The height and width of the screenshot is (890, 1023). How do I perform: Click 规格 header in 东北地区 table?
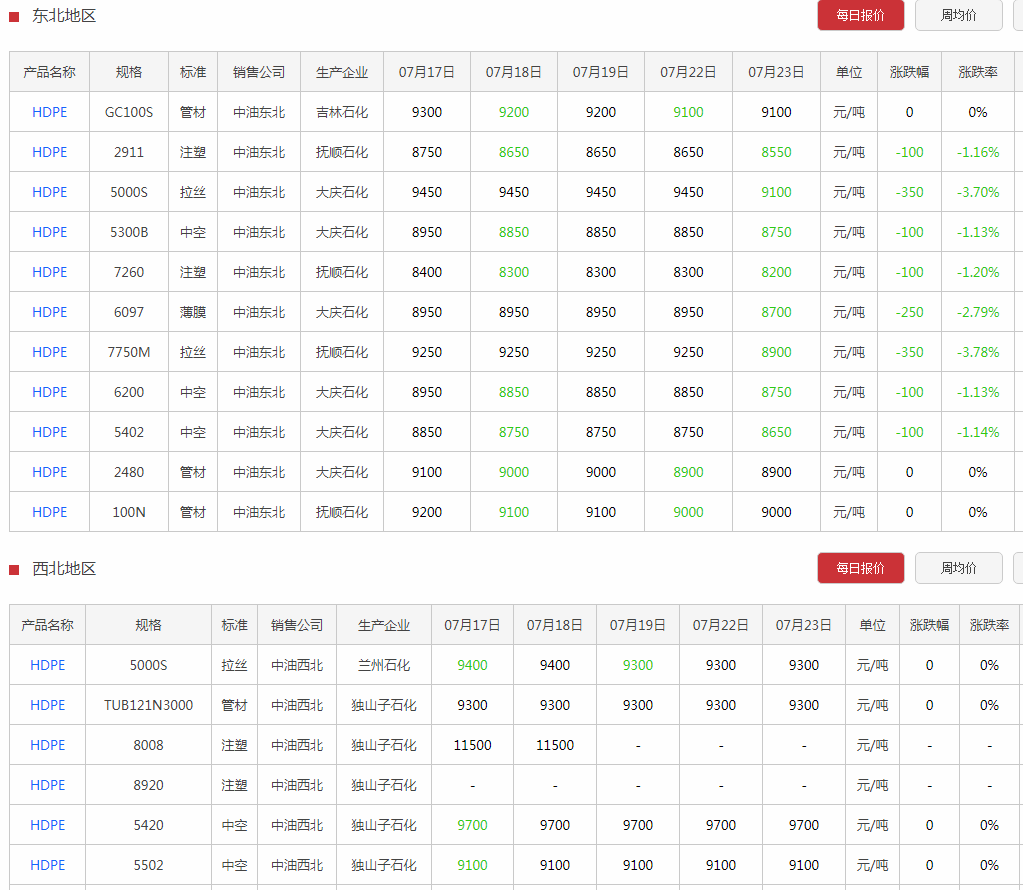129,72
